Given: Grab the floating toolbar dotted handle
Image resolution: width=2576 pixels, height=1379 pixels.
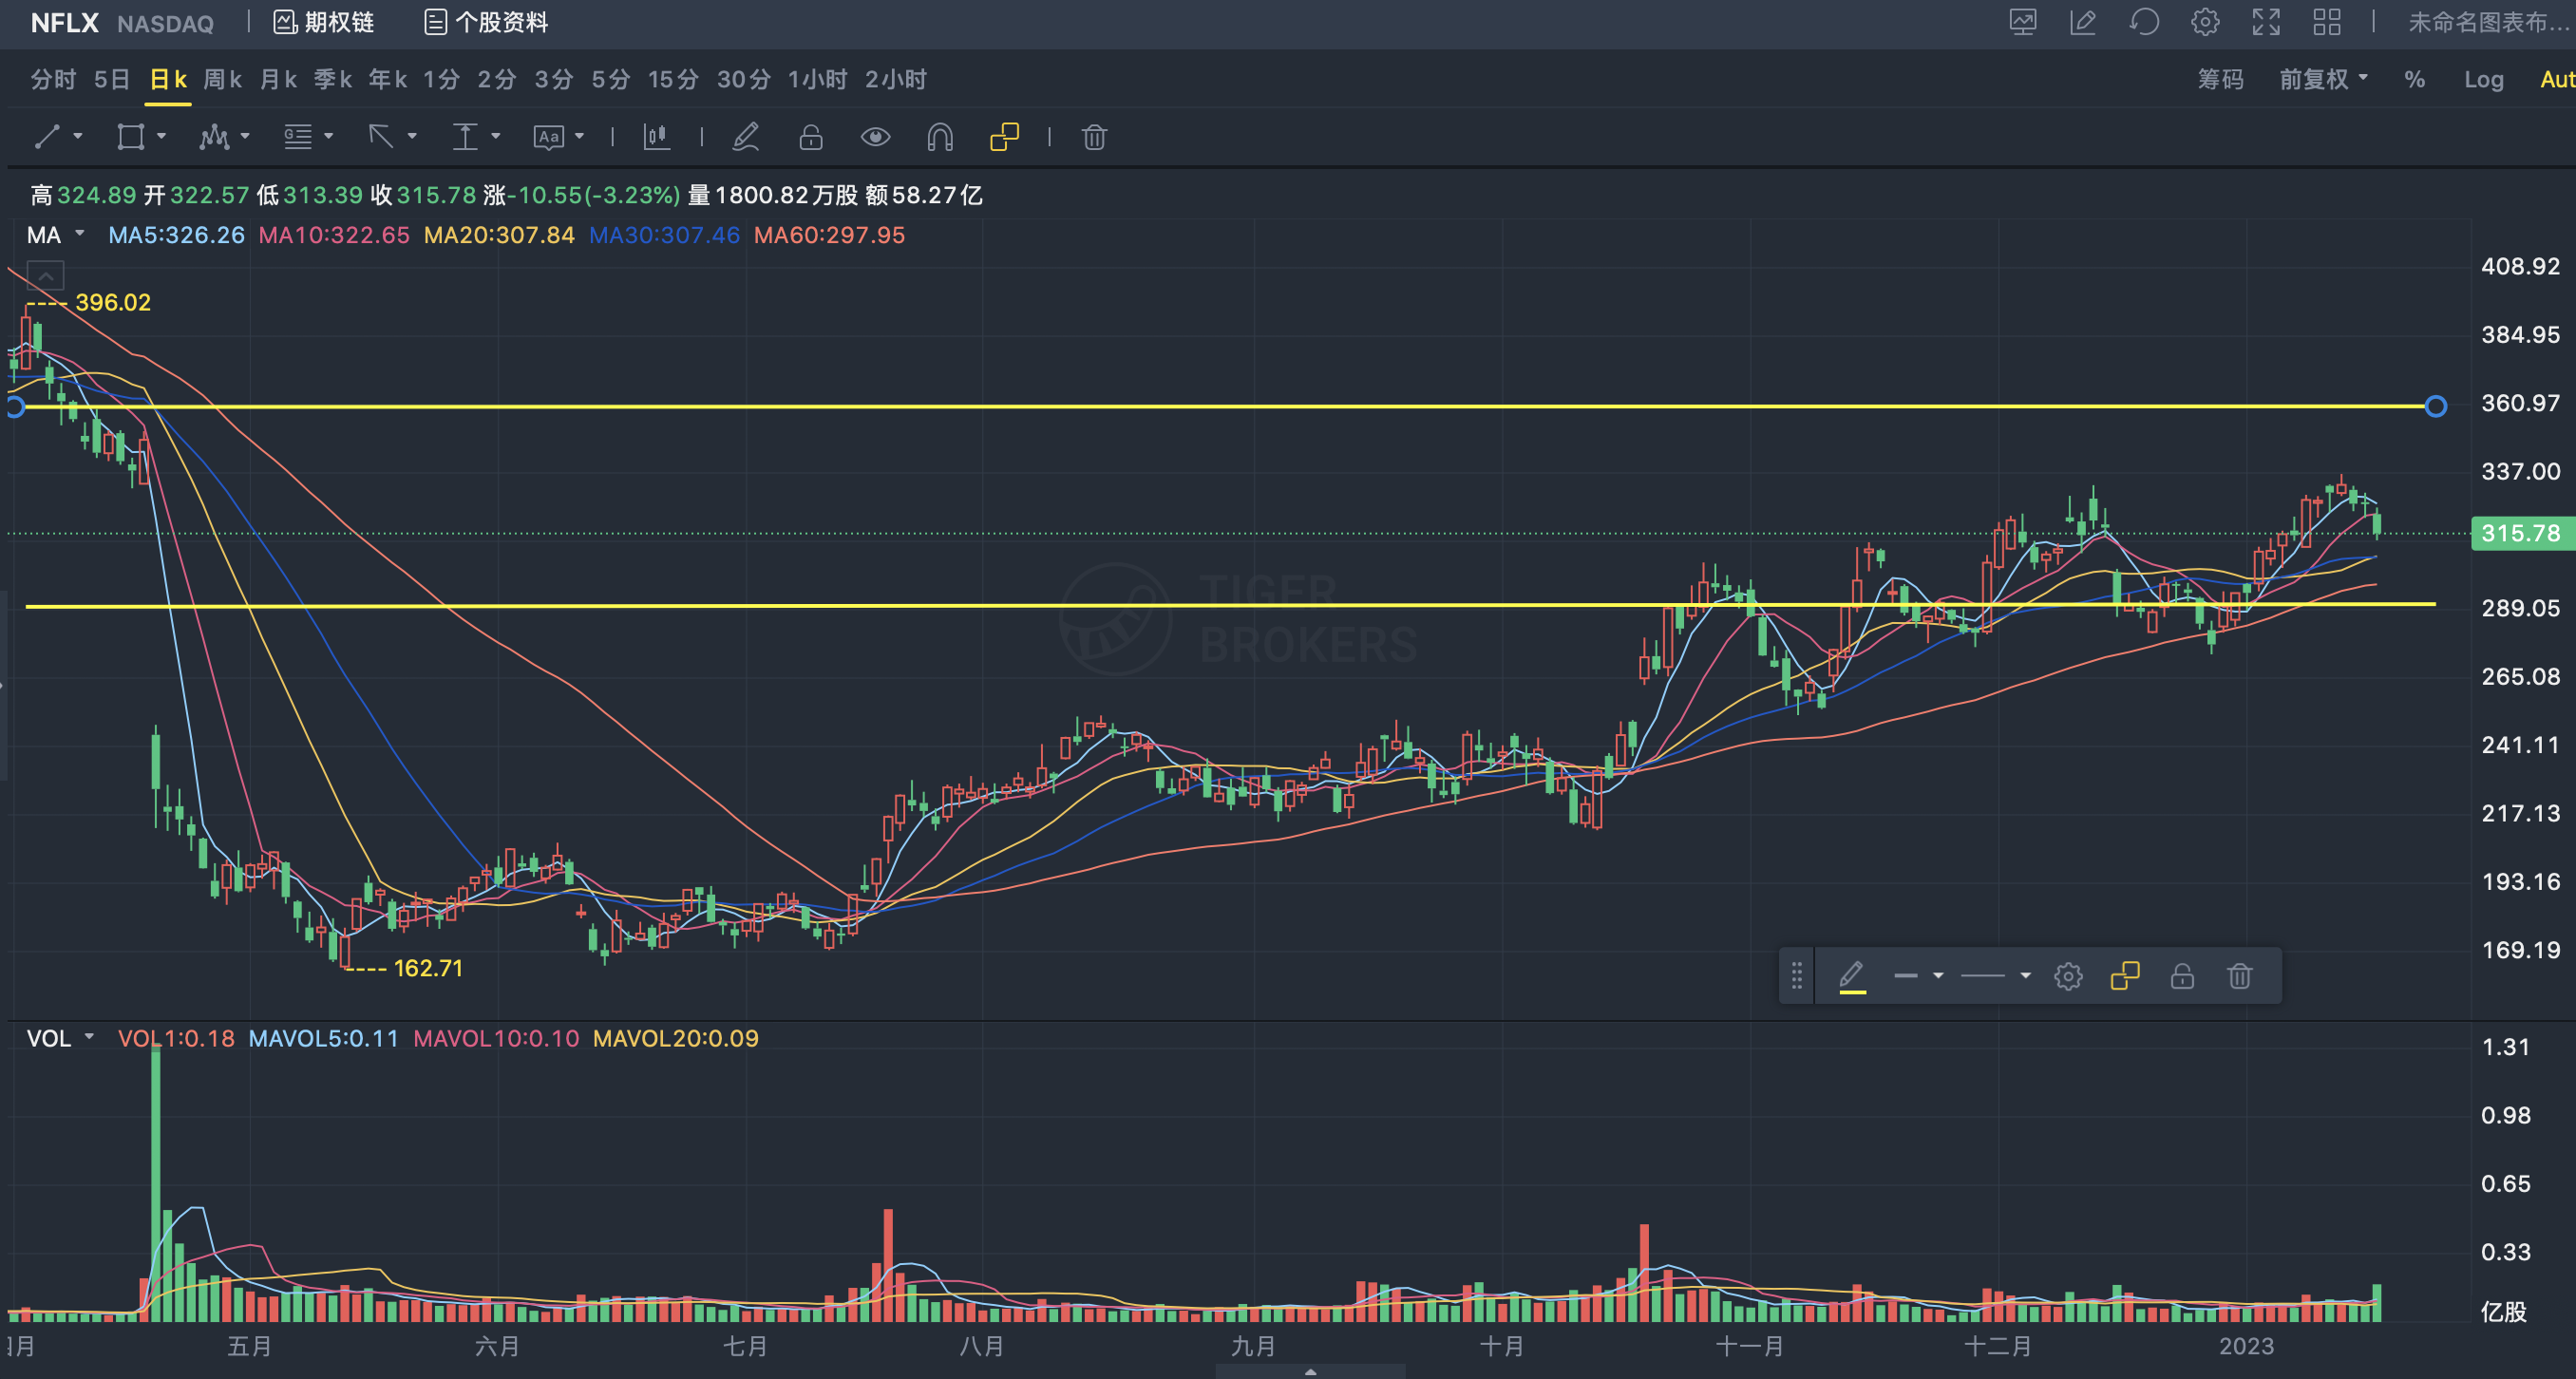Looking at the screenshot, I should [x=1797, y=975].
